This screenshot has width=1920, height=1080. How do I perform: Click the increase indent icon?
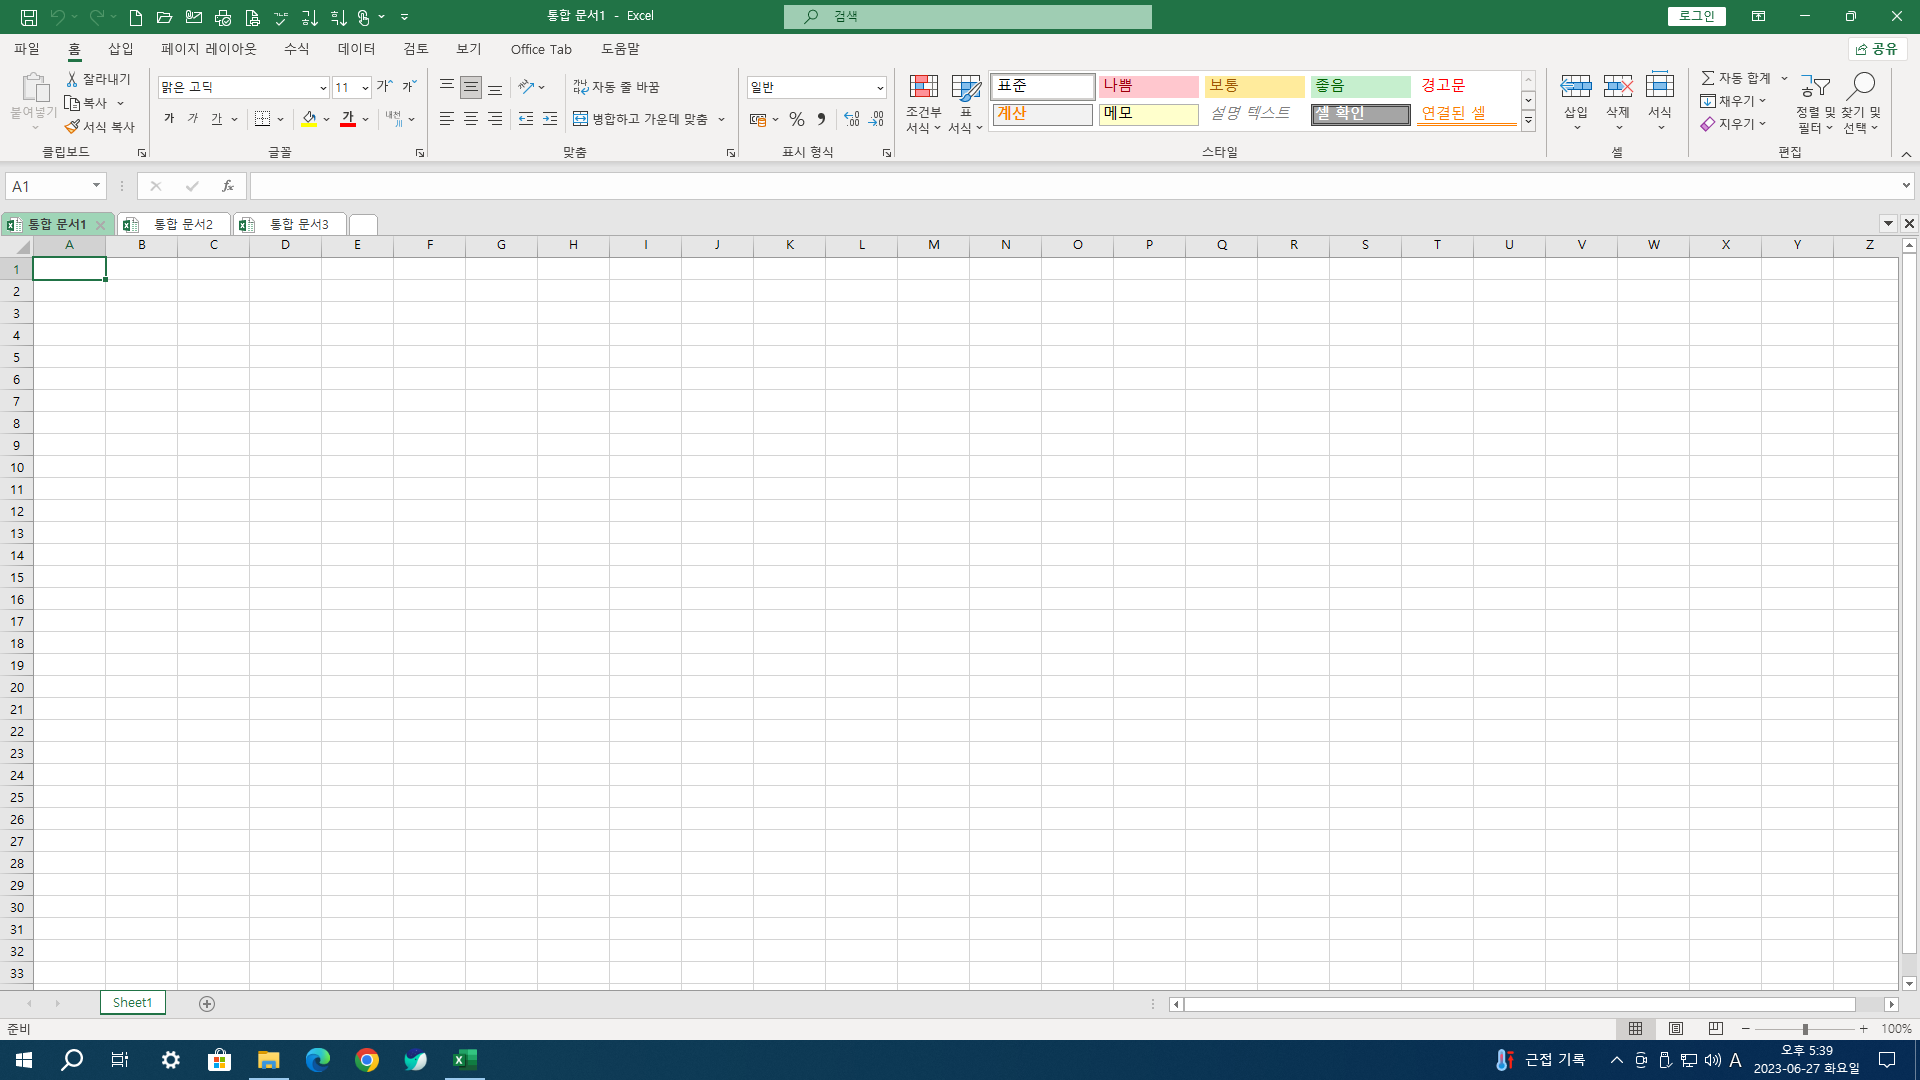pos(550,119)
